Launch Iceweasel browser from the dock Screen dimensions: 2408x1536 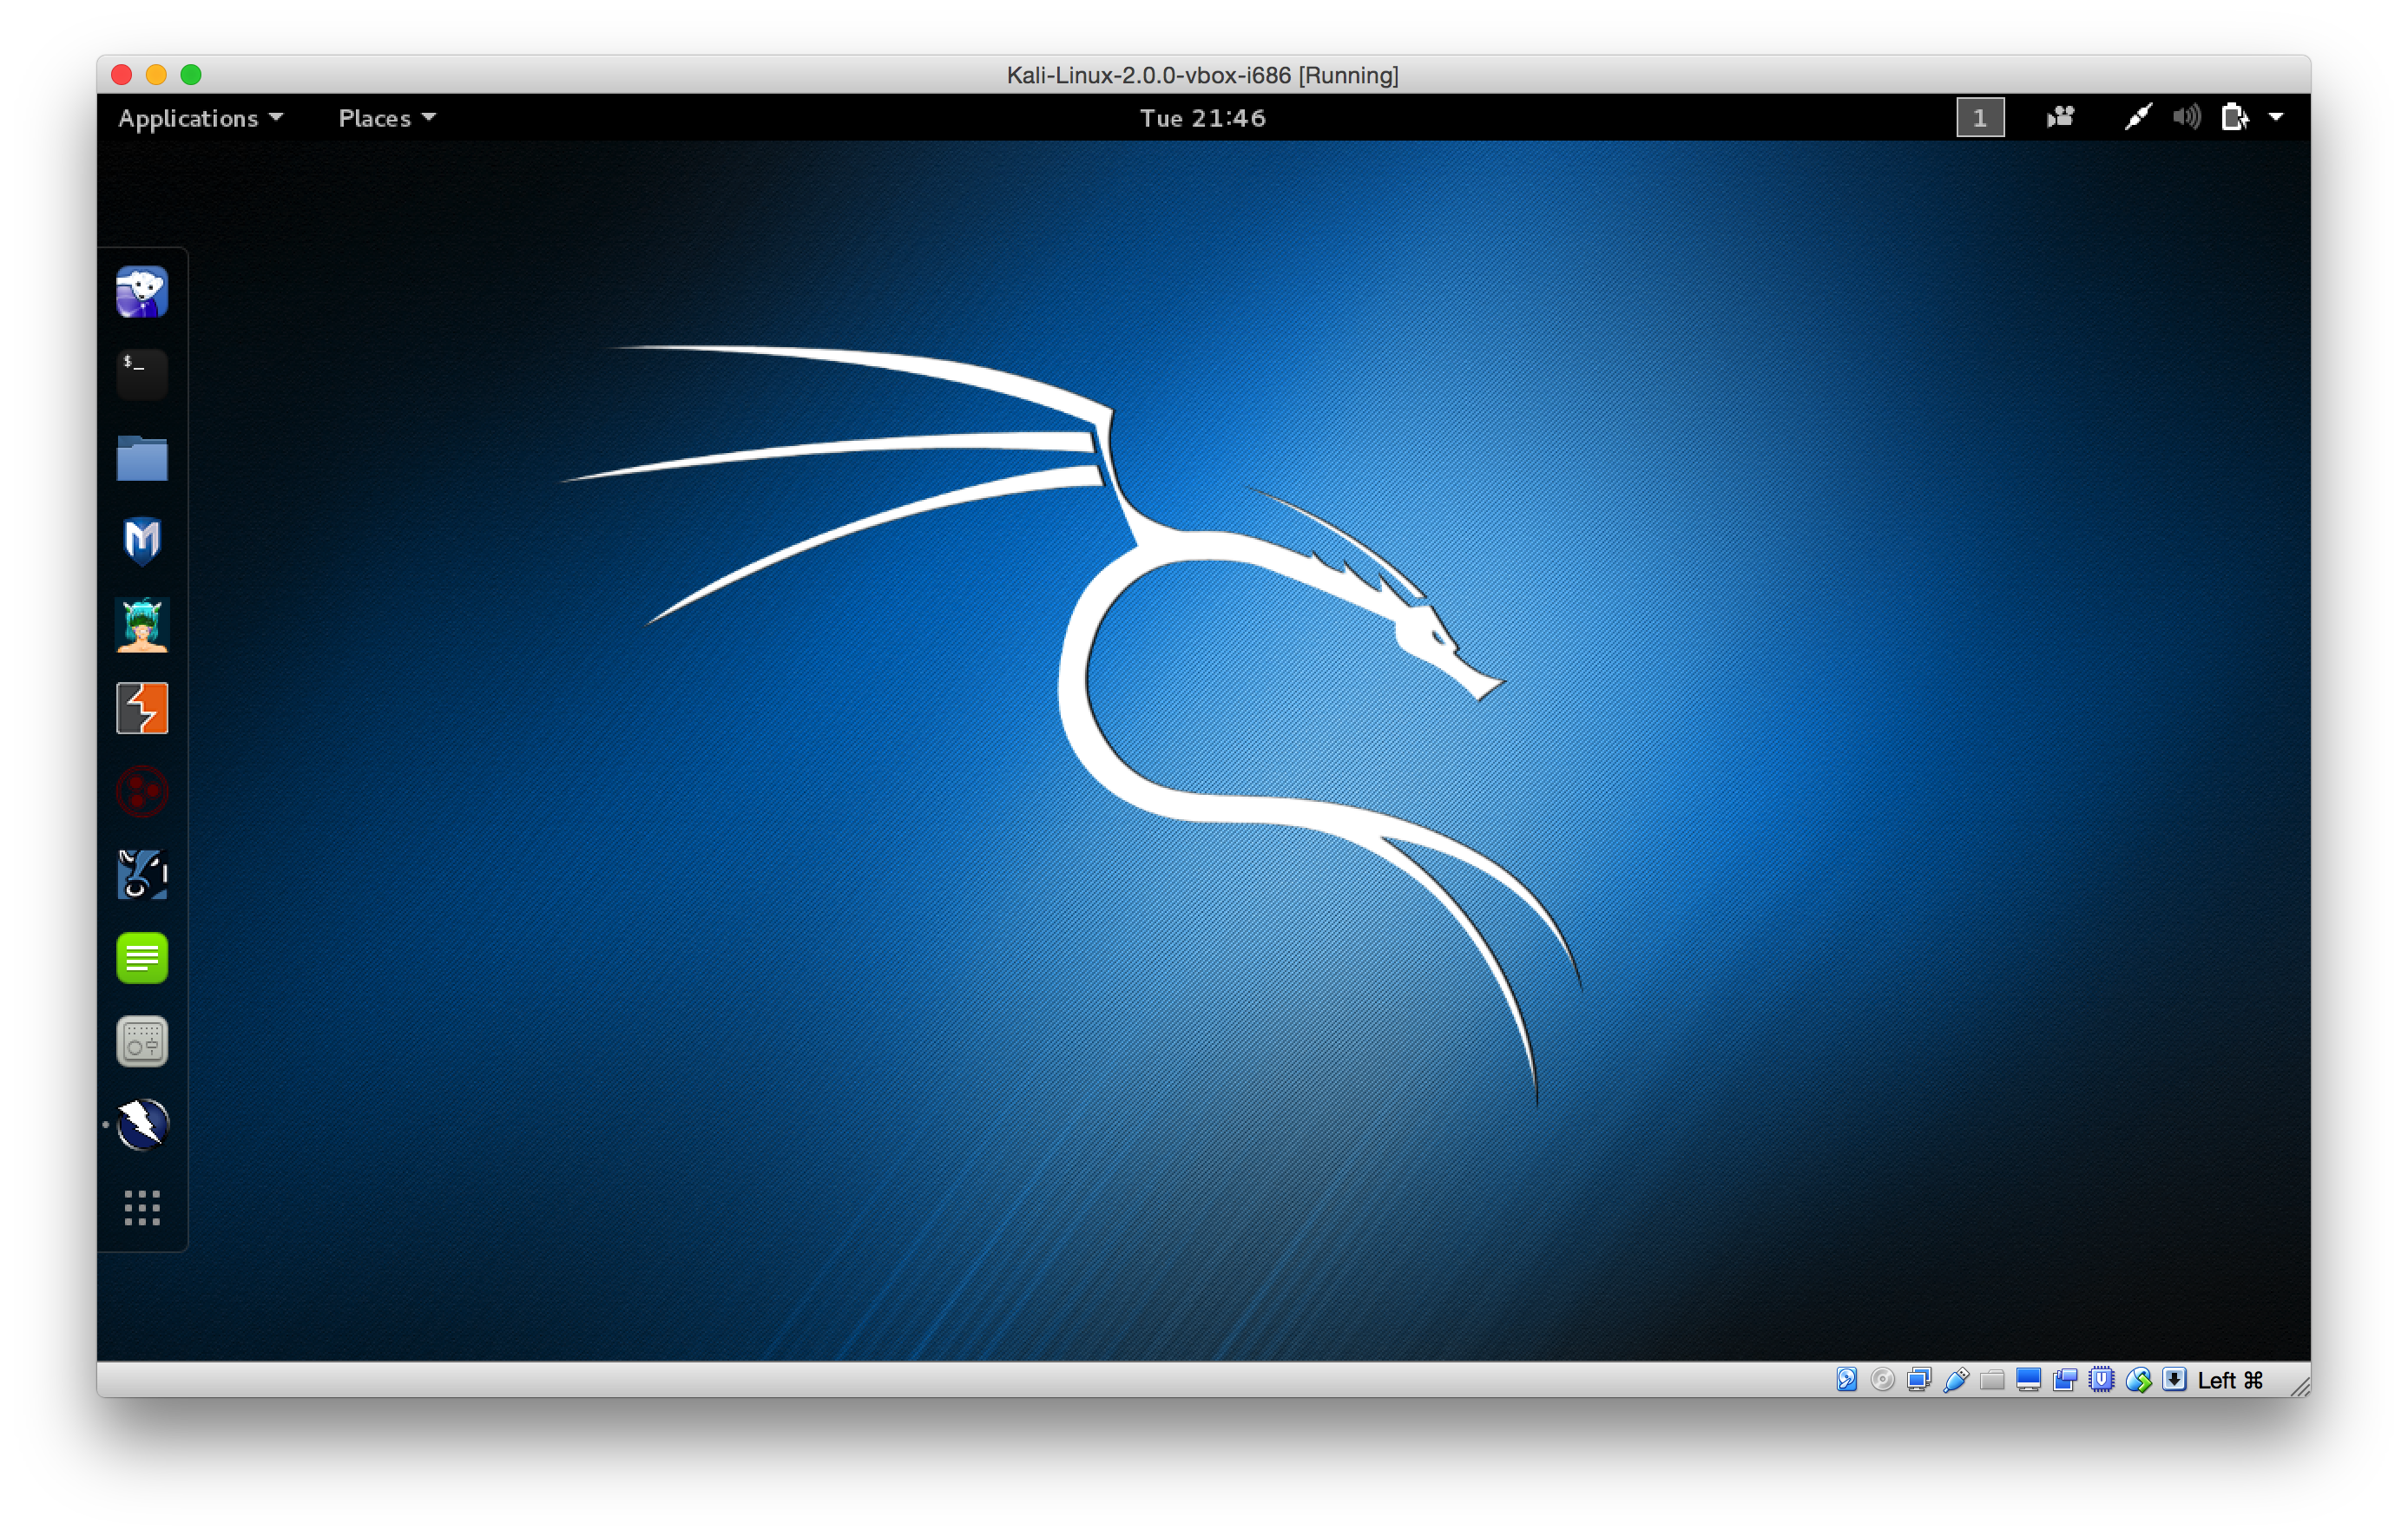(142, 292)
